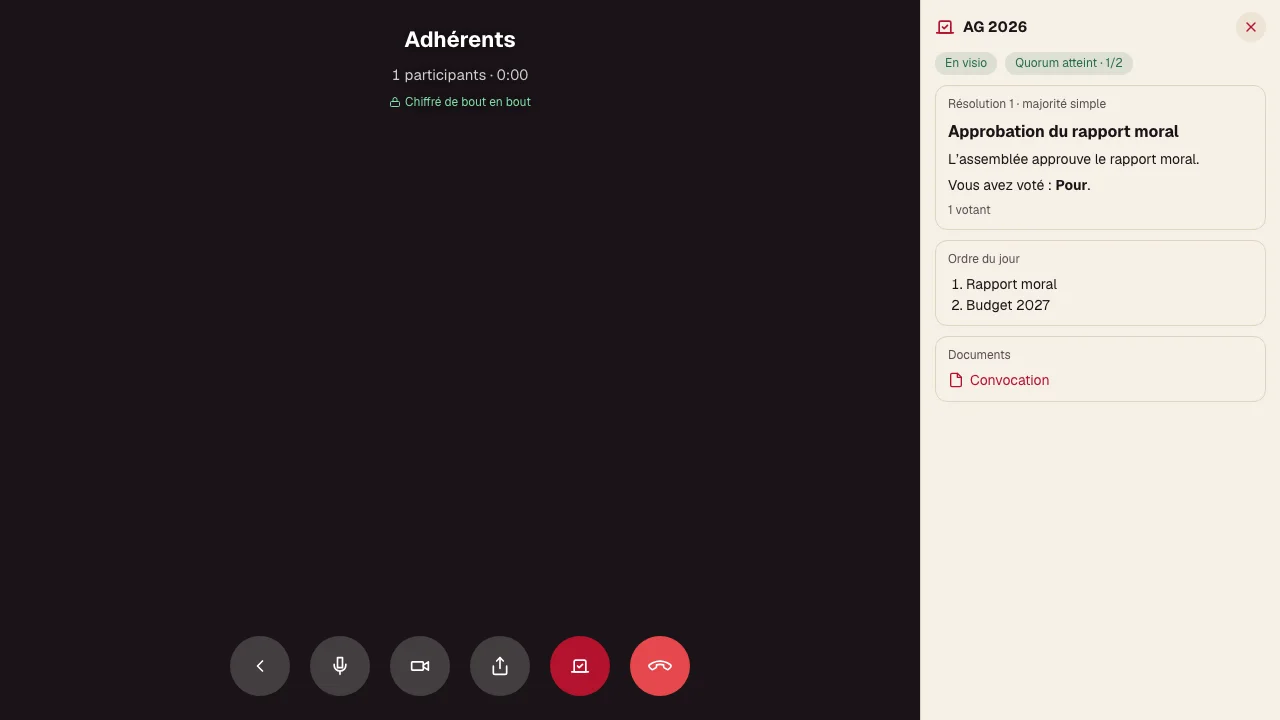Click Approbation du rapport moral heading
This screenshot has height=720, width=1280.
[x=1063, y=131]
